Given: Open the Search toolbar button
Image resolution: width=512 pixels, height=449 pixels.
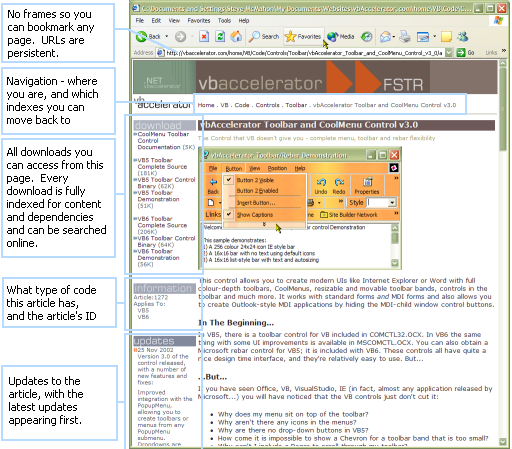Looking at the screenshot, I should click(x=264, y=36).
